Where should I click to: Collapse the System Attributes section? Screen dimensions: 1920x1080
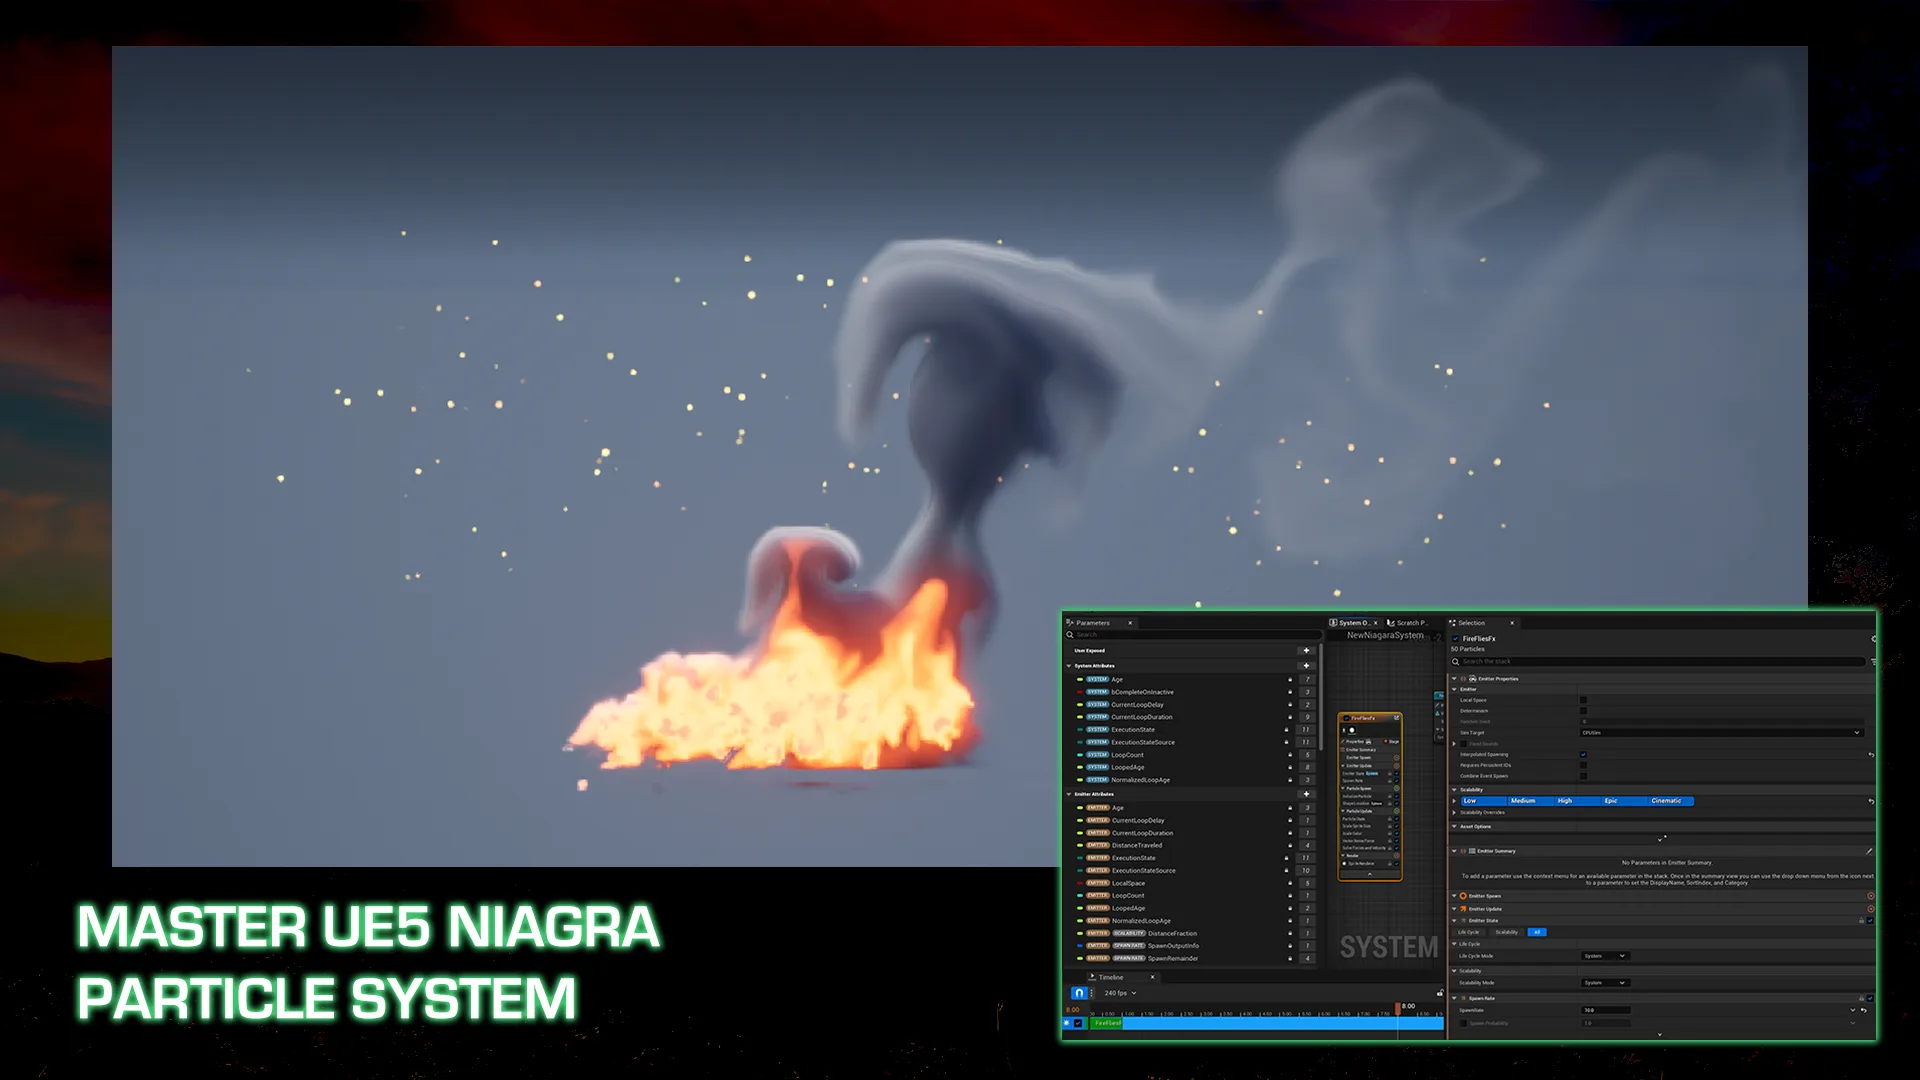click(x=1069, y=666)
